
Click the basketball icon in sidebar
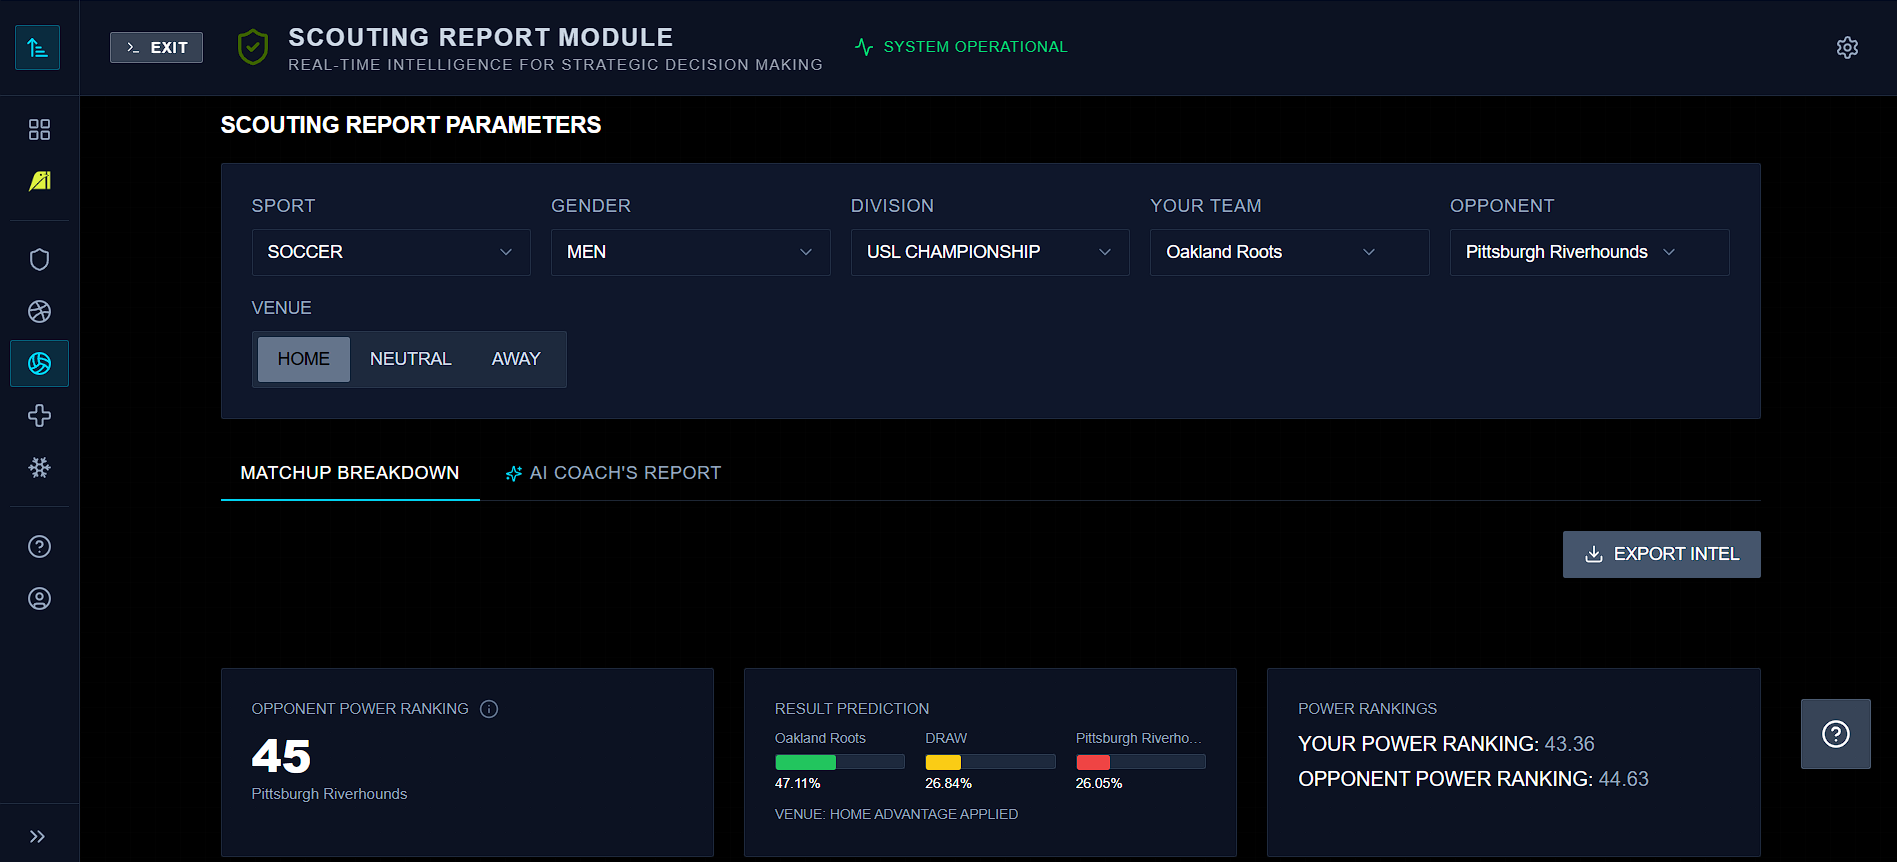39,311
